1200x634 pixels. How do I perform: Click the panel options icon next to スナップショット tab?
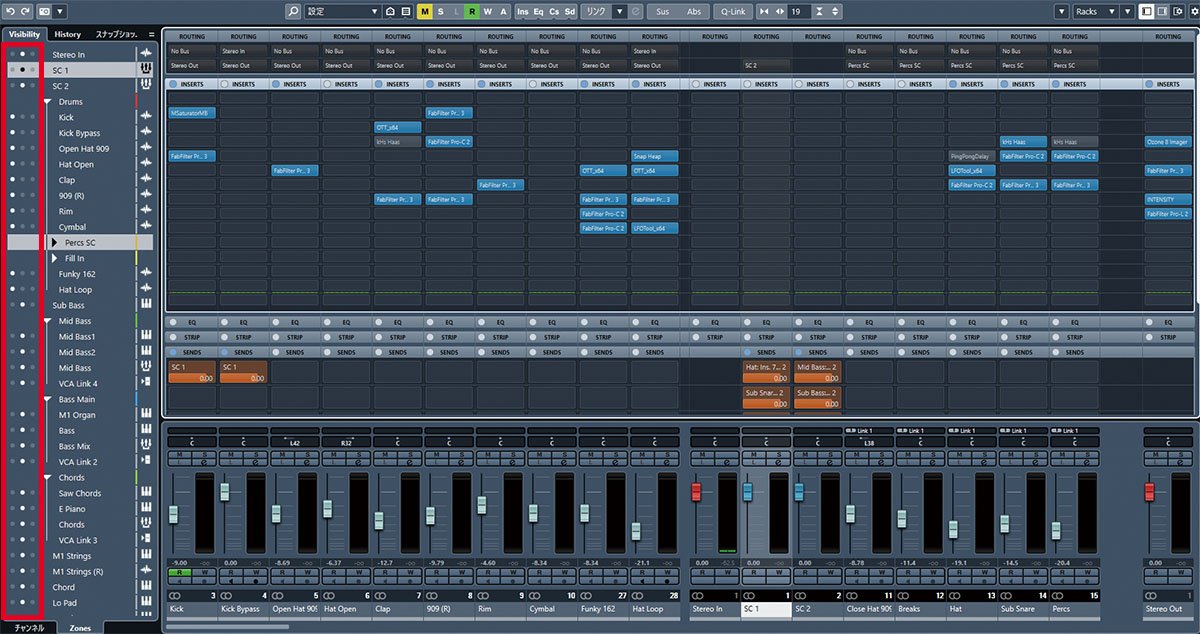(151, 34)
